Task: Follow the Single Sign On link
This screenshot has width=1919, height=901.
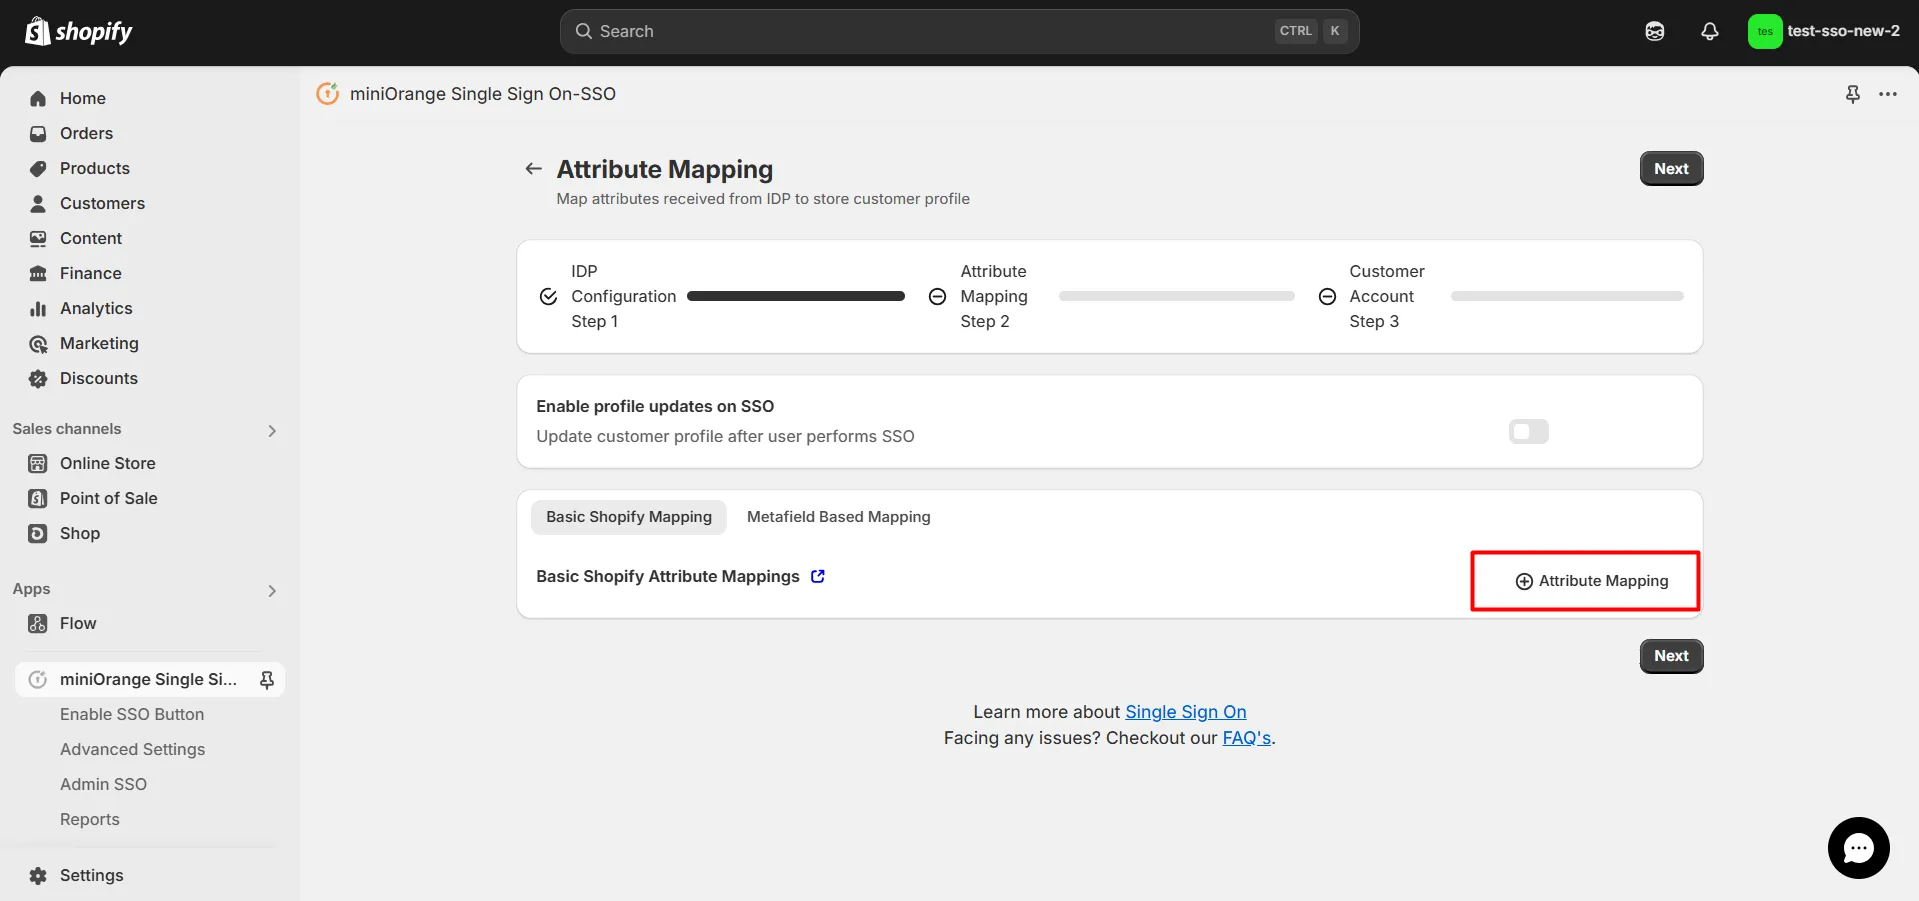Action: [x=1185, y=712]
